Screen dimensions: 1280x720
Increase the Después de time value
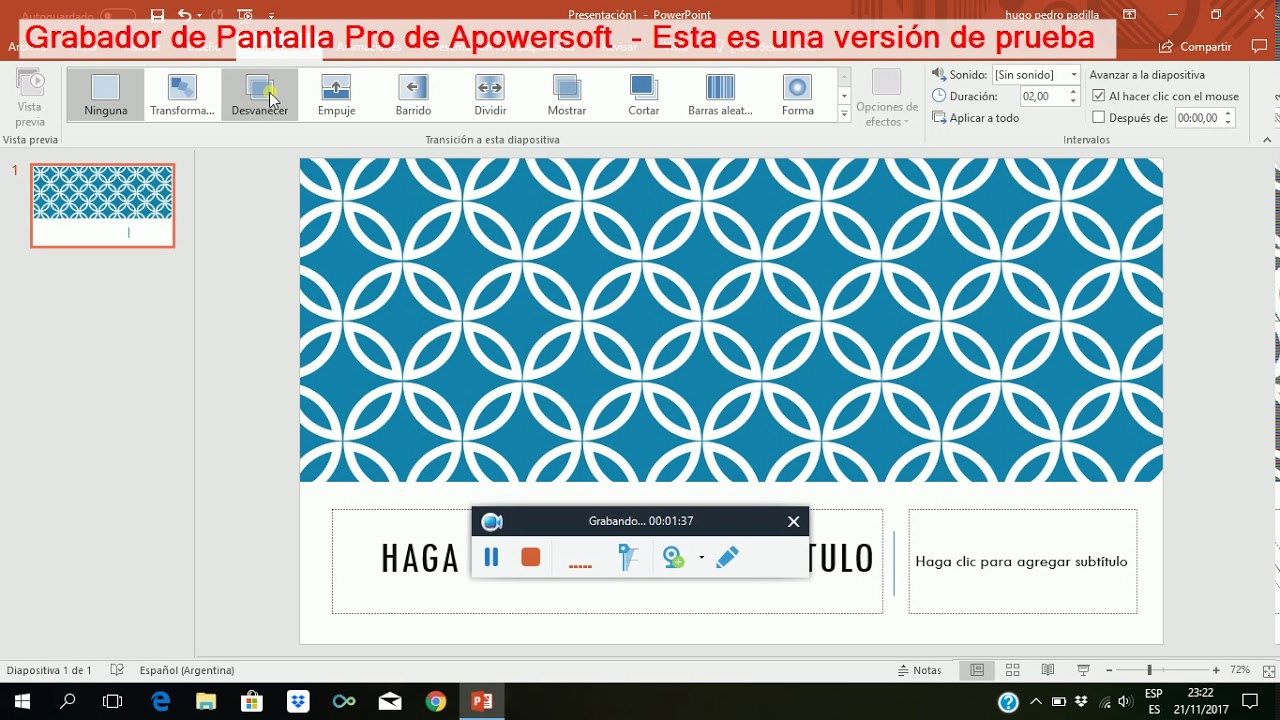pos(1229,113)
